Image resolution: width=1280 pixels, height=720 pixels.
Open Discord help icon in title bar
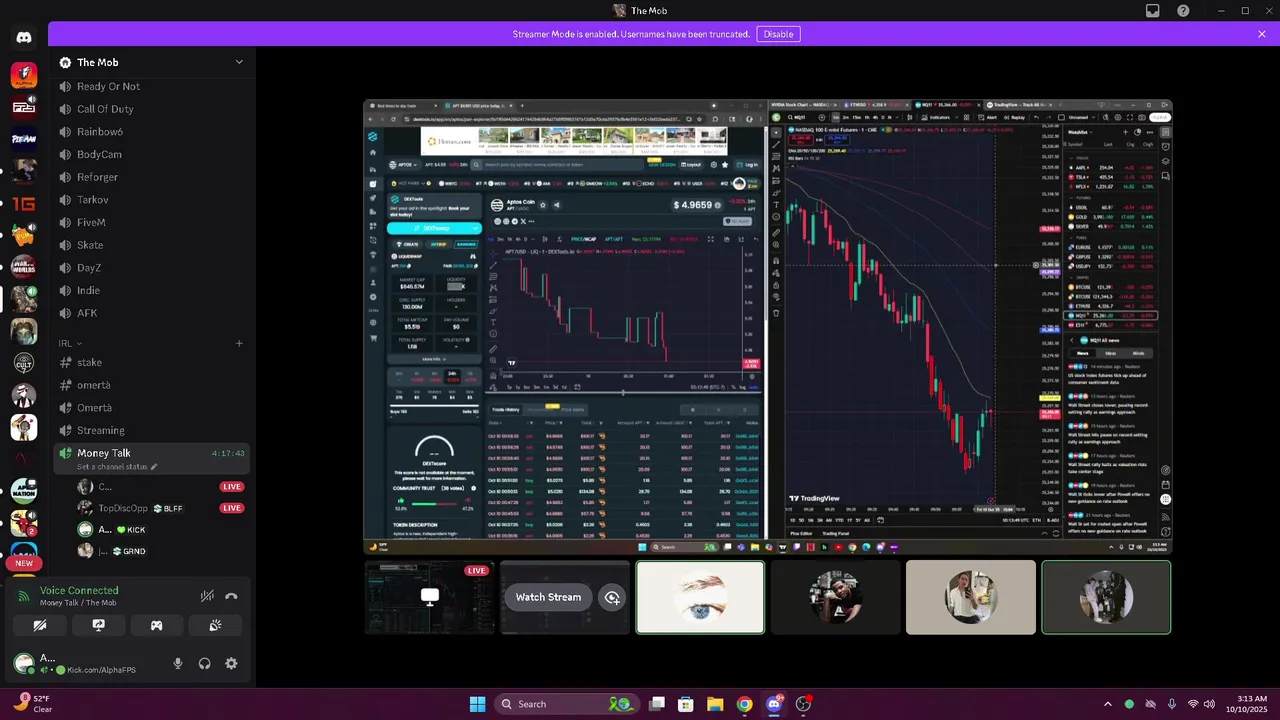(1183, 11)
